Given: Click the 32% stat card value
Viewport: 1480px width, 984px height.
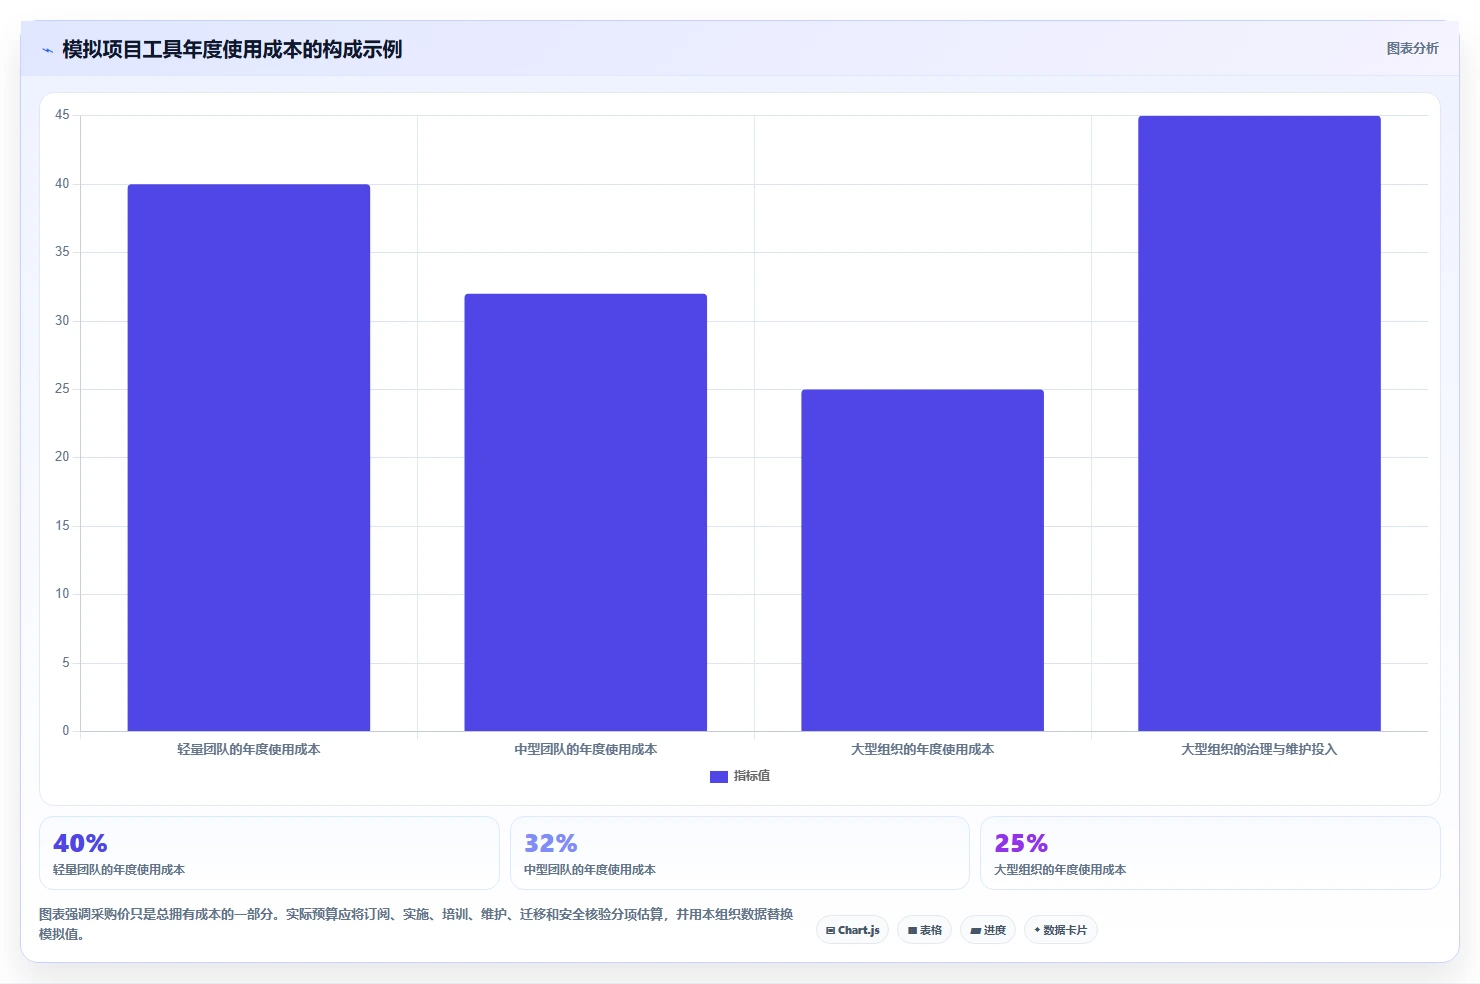Looking at the screenshot, I should pyautogui.click(x=551, y=843).
